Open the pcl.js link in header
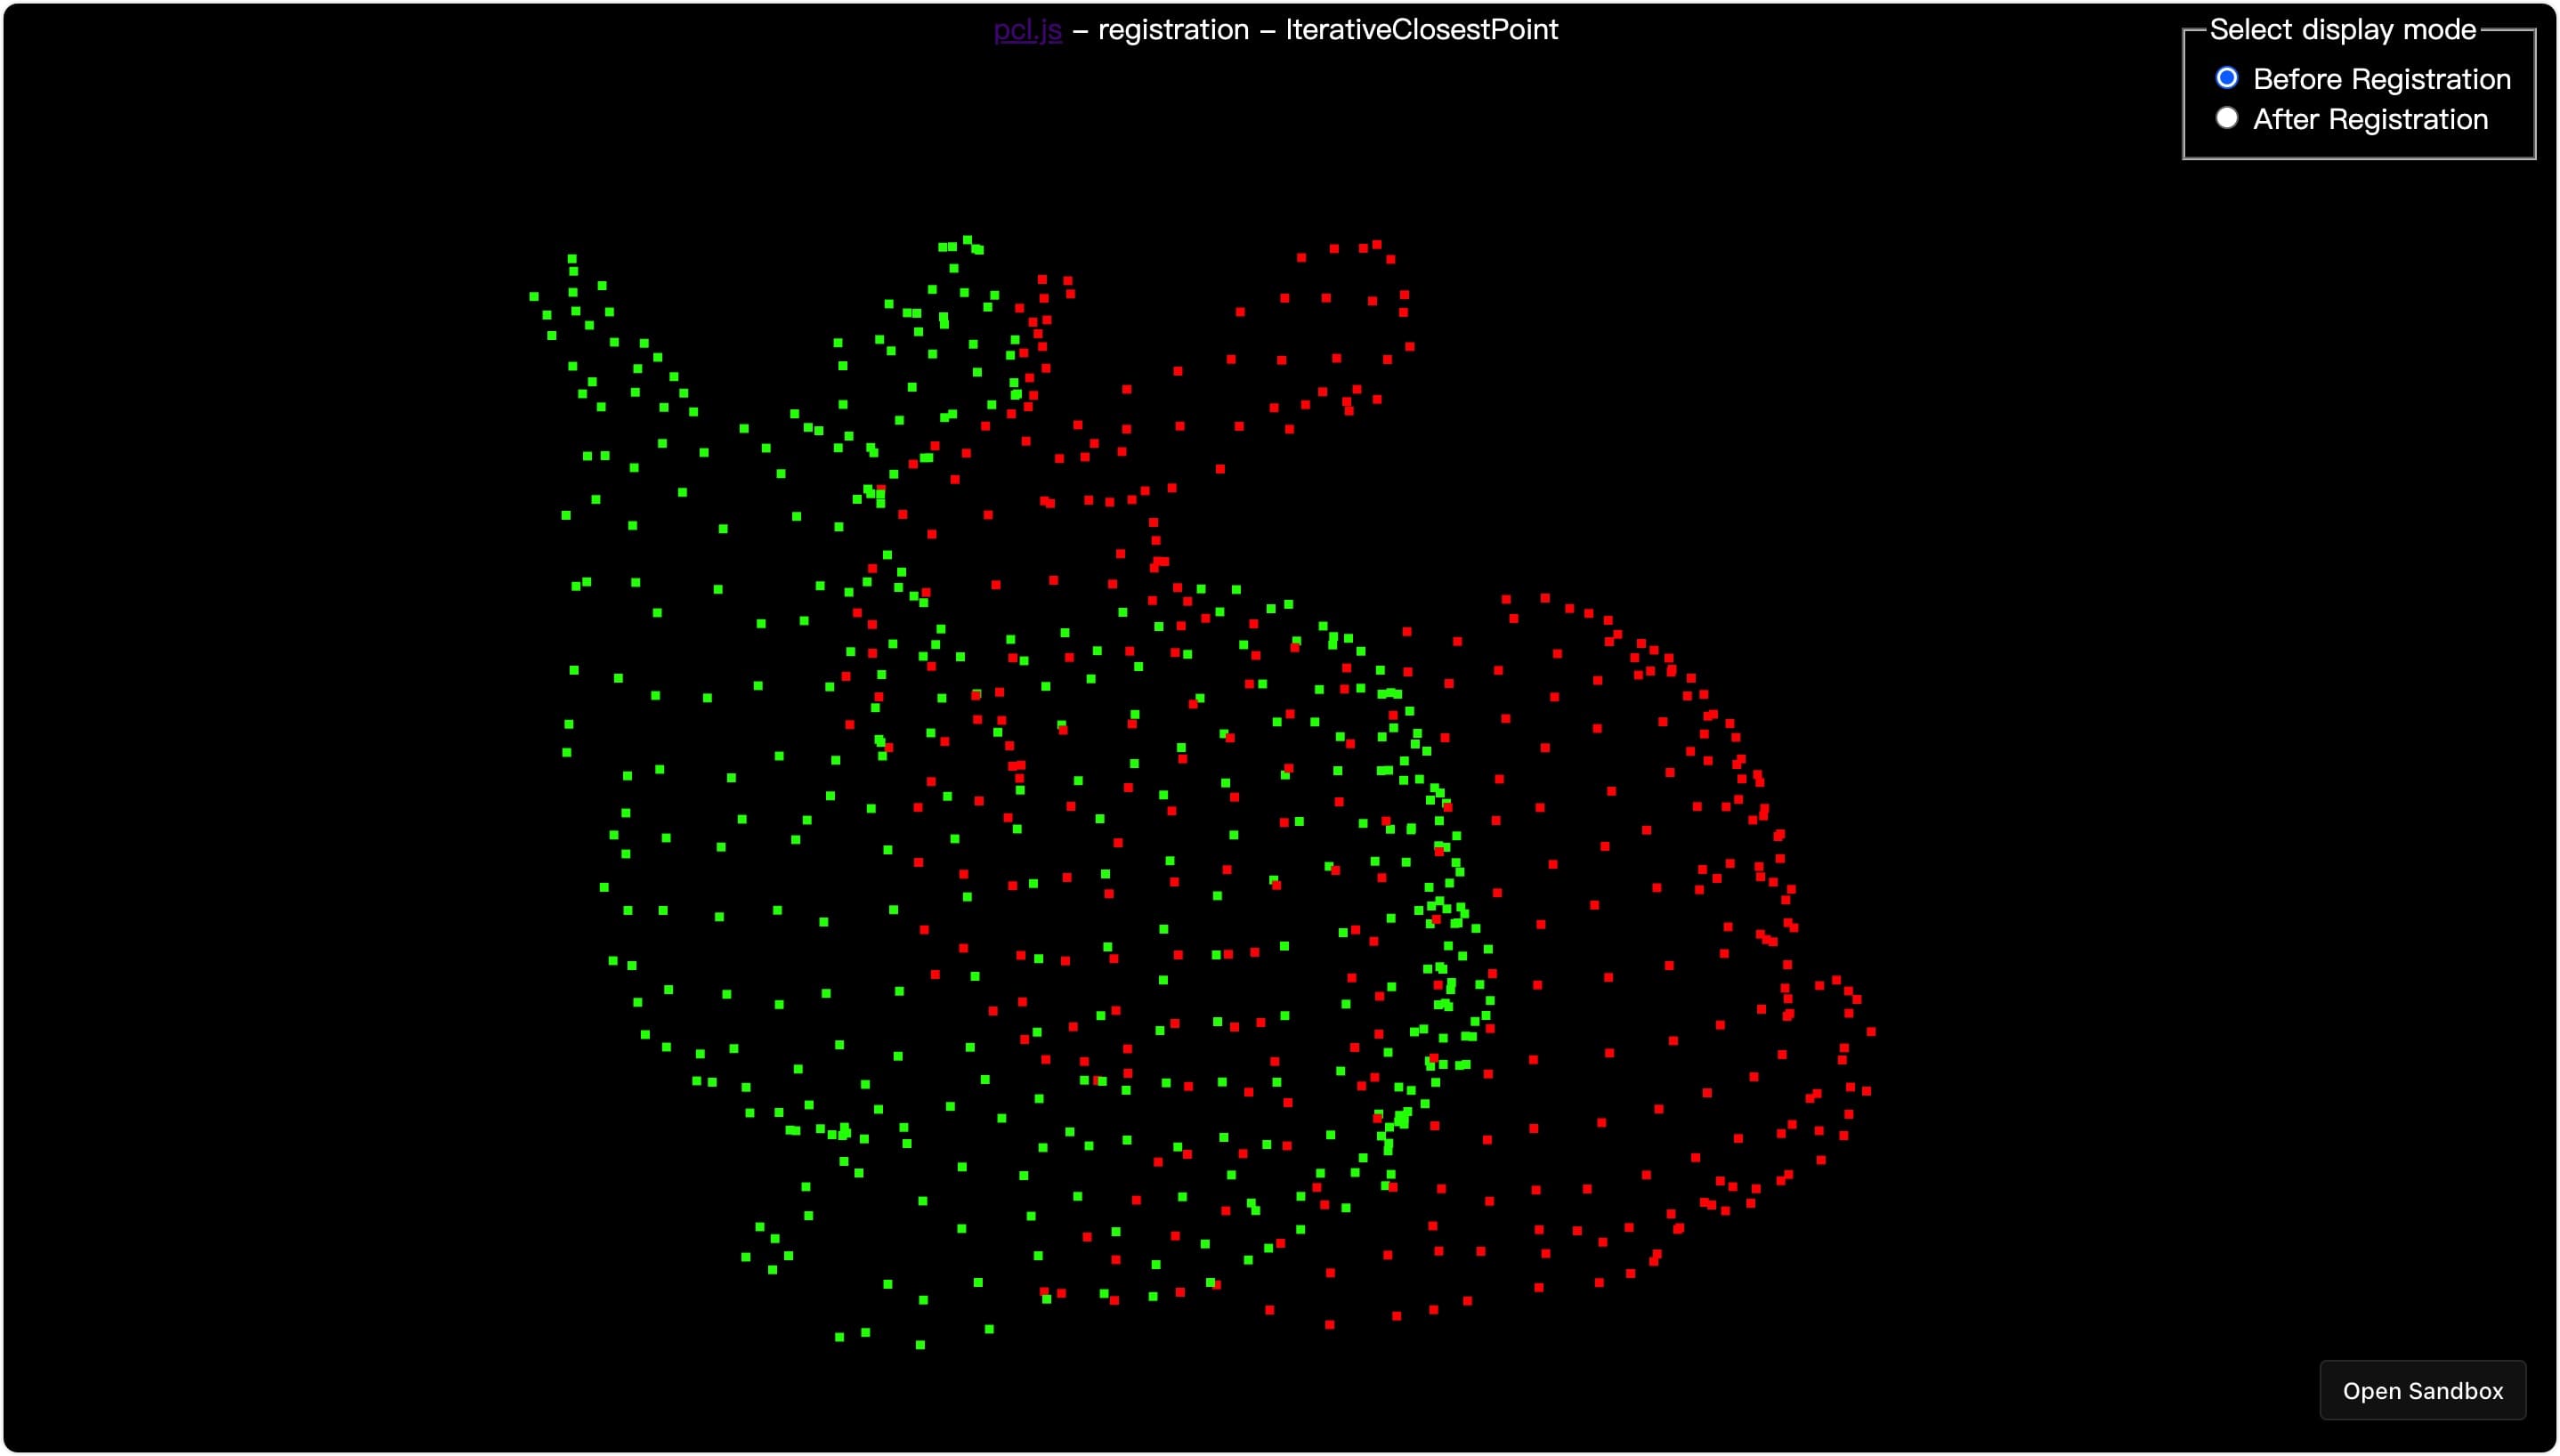Viewport: 2560px width, 1456px height. click(x=1027, y=30)
